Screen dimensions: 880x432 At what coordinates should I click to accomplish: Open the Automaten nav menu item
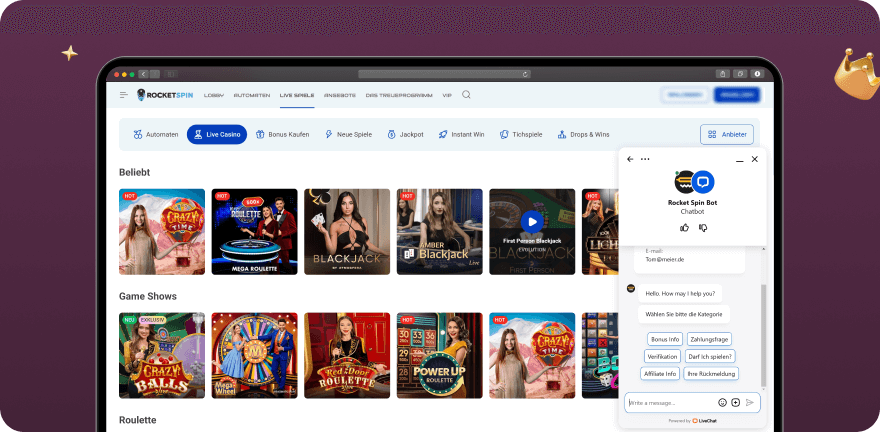(x=251, y=95)
